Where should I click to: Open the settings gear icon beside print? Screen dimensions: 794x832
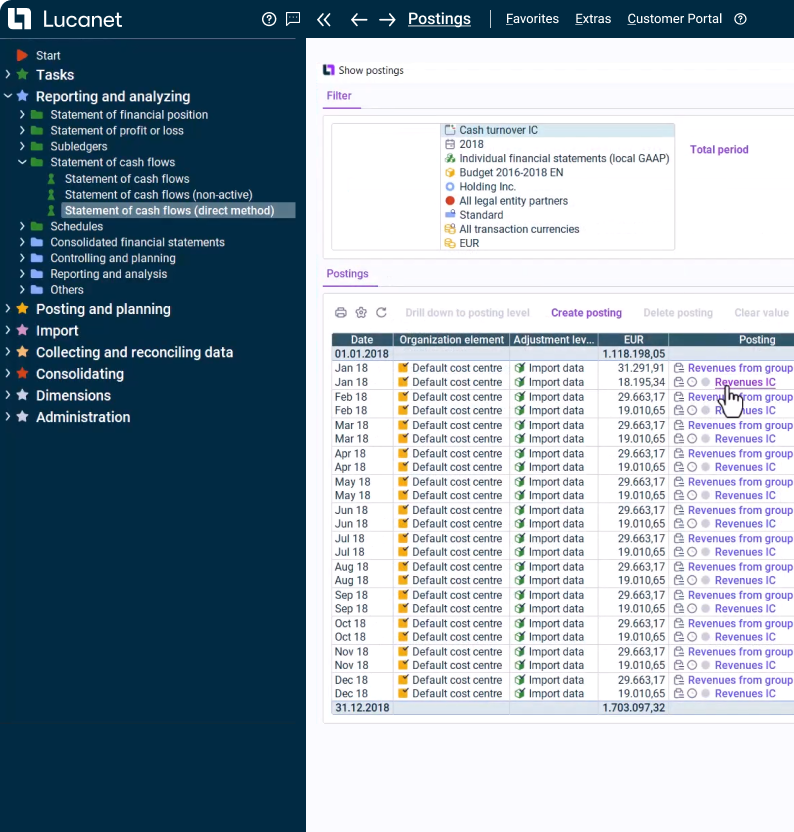361,313
